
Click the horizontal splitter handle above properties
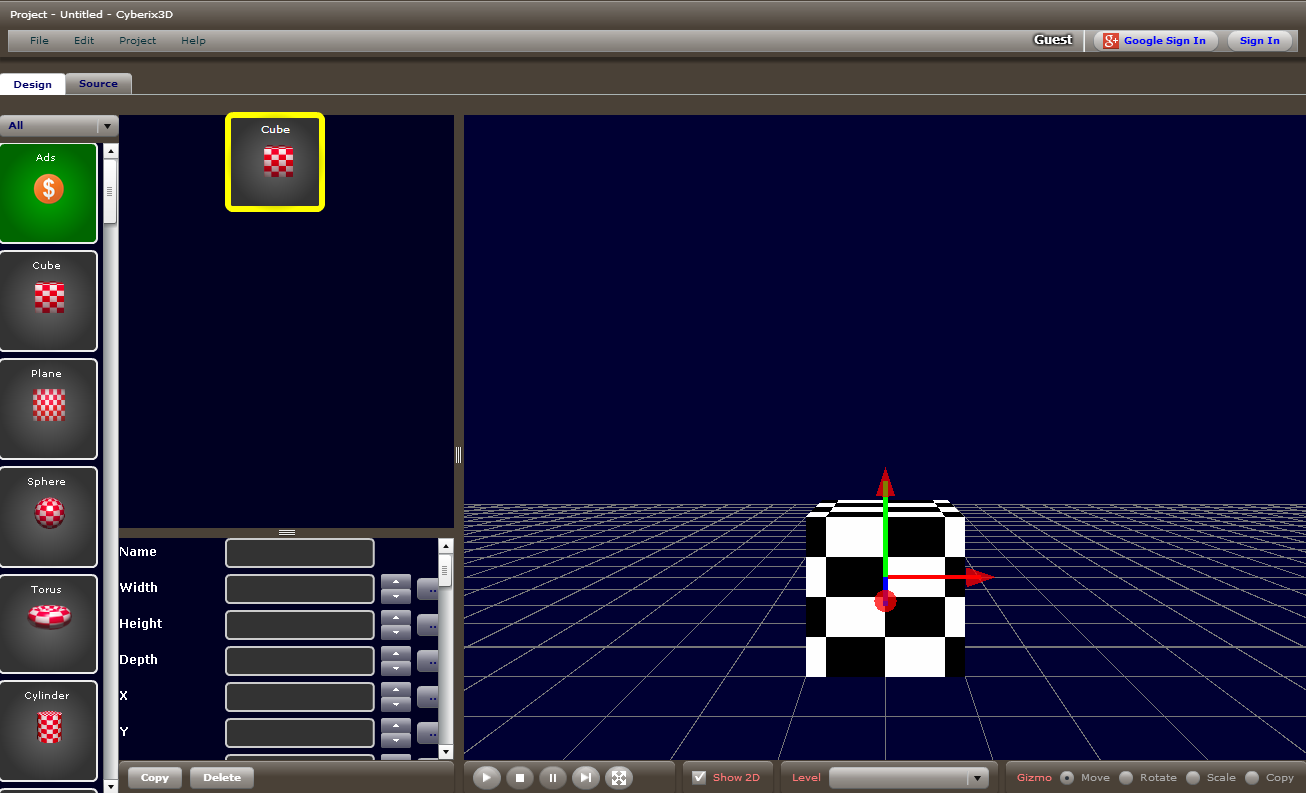click(x=287, y=533)
